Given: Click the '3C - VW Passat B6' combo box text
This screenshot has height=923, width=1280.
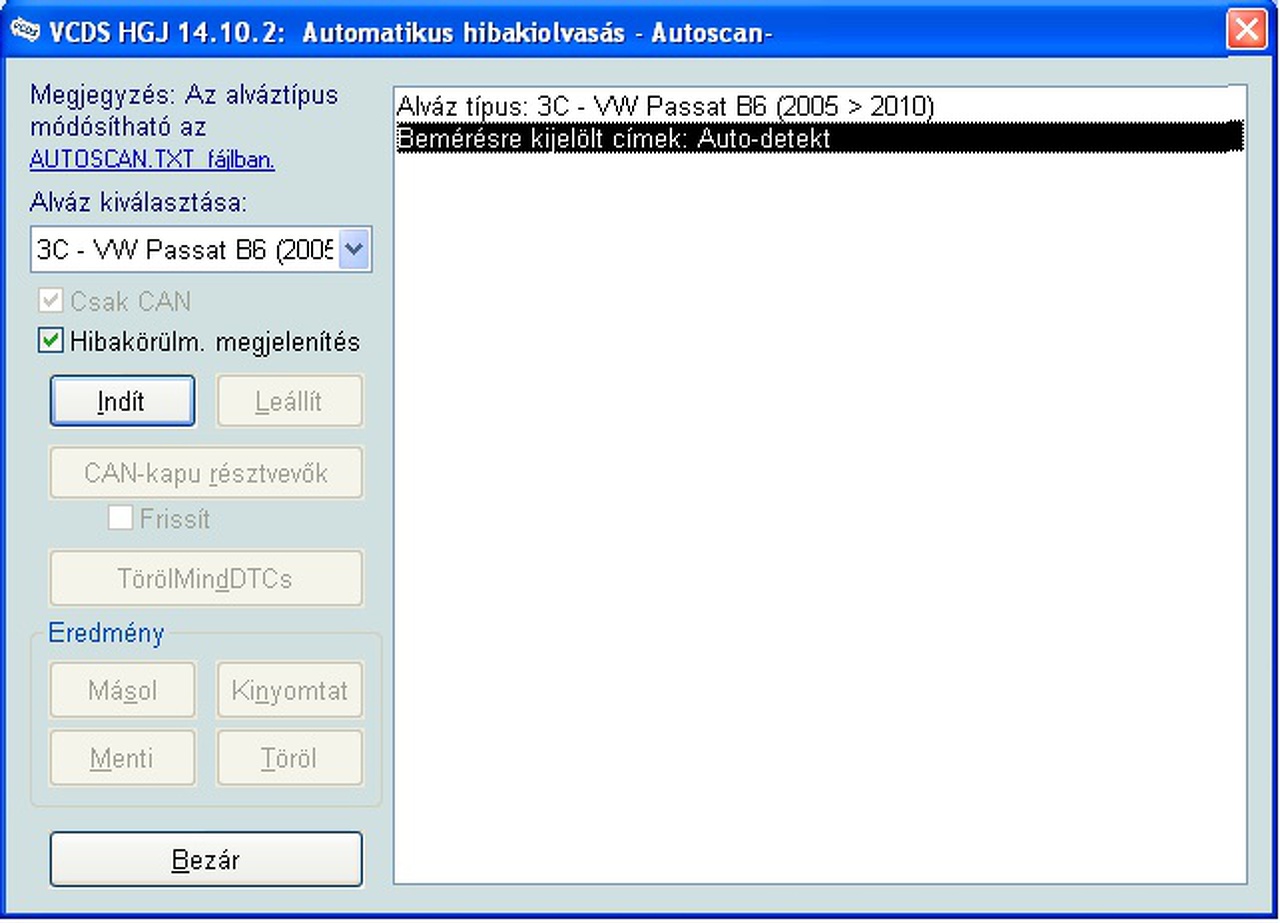Looking at the screenshot, I should [186, 249].
